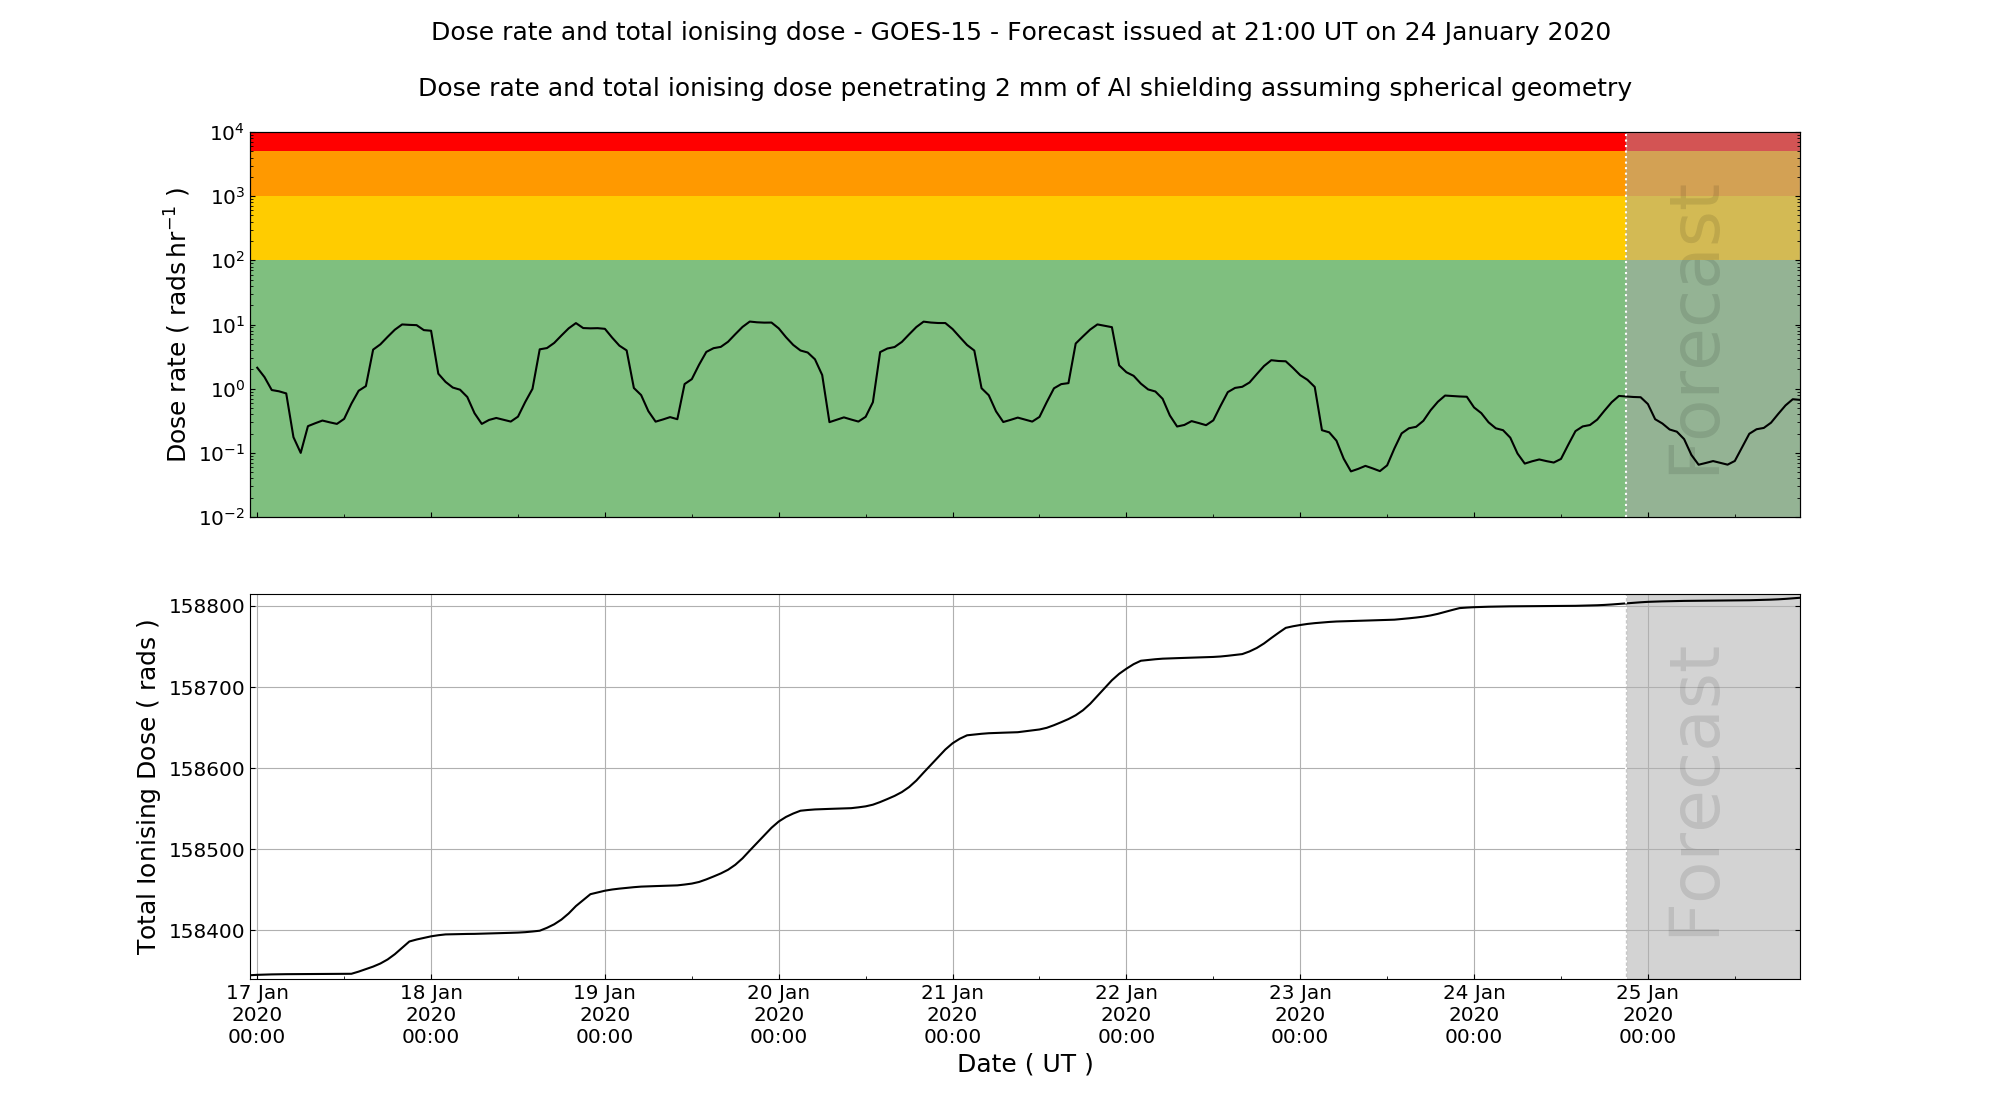The image size is (2000, 1100).
Task: Click the Date ( UT ) axis label
Action: [1025, 1064]
